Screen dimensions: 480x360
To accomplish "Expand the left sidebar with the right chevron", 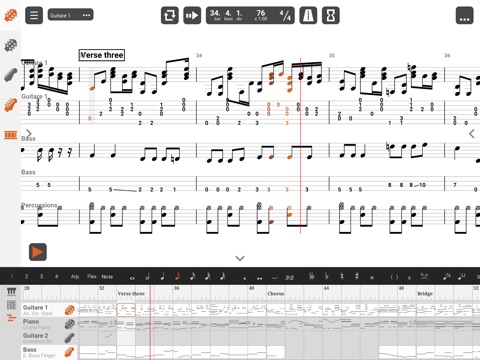I will click(x=29, y=134).
